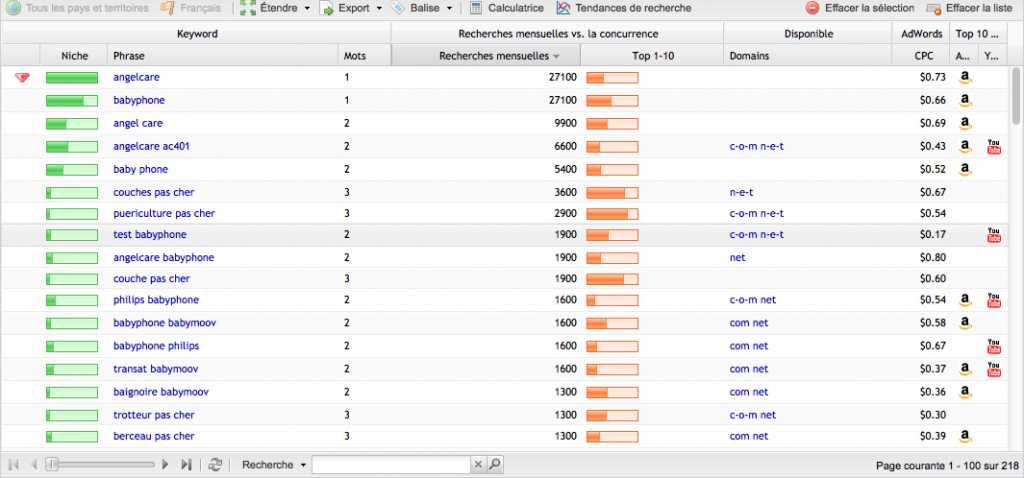Click the Français language button

[x=191, y=8]
